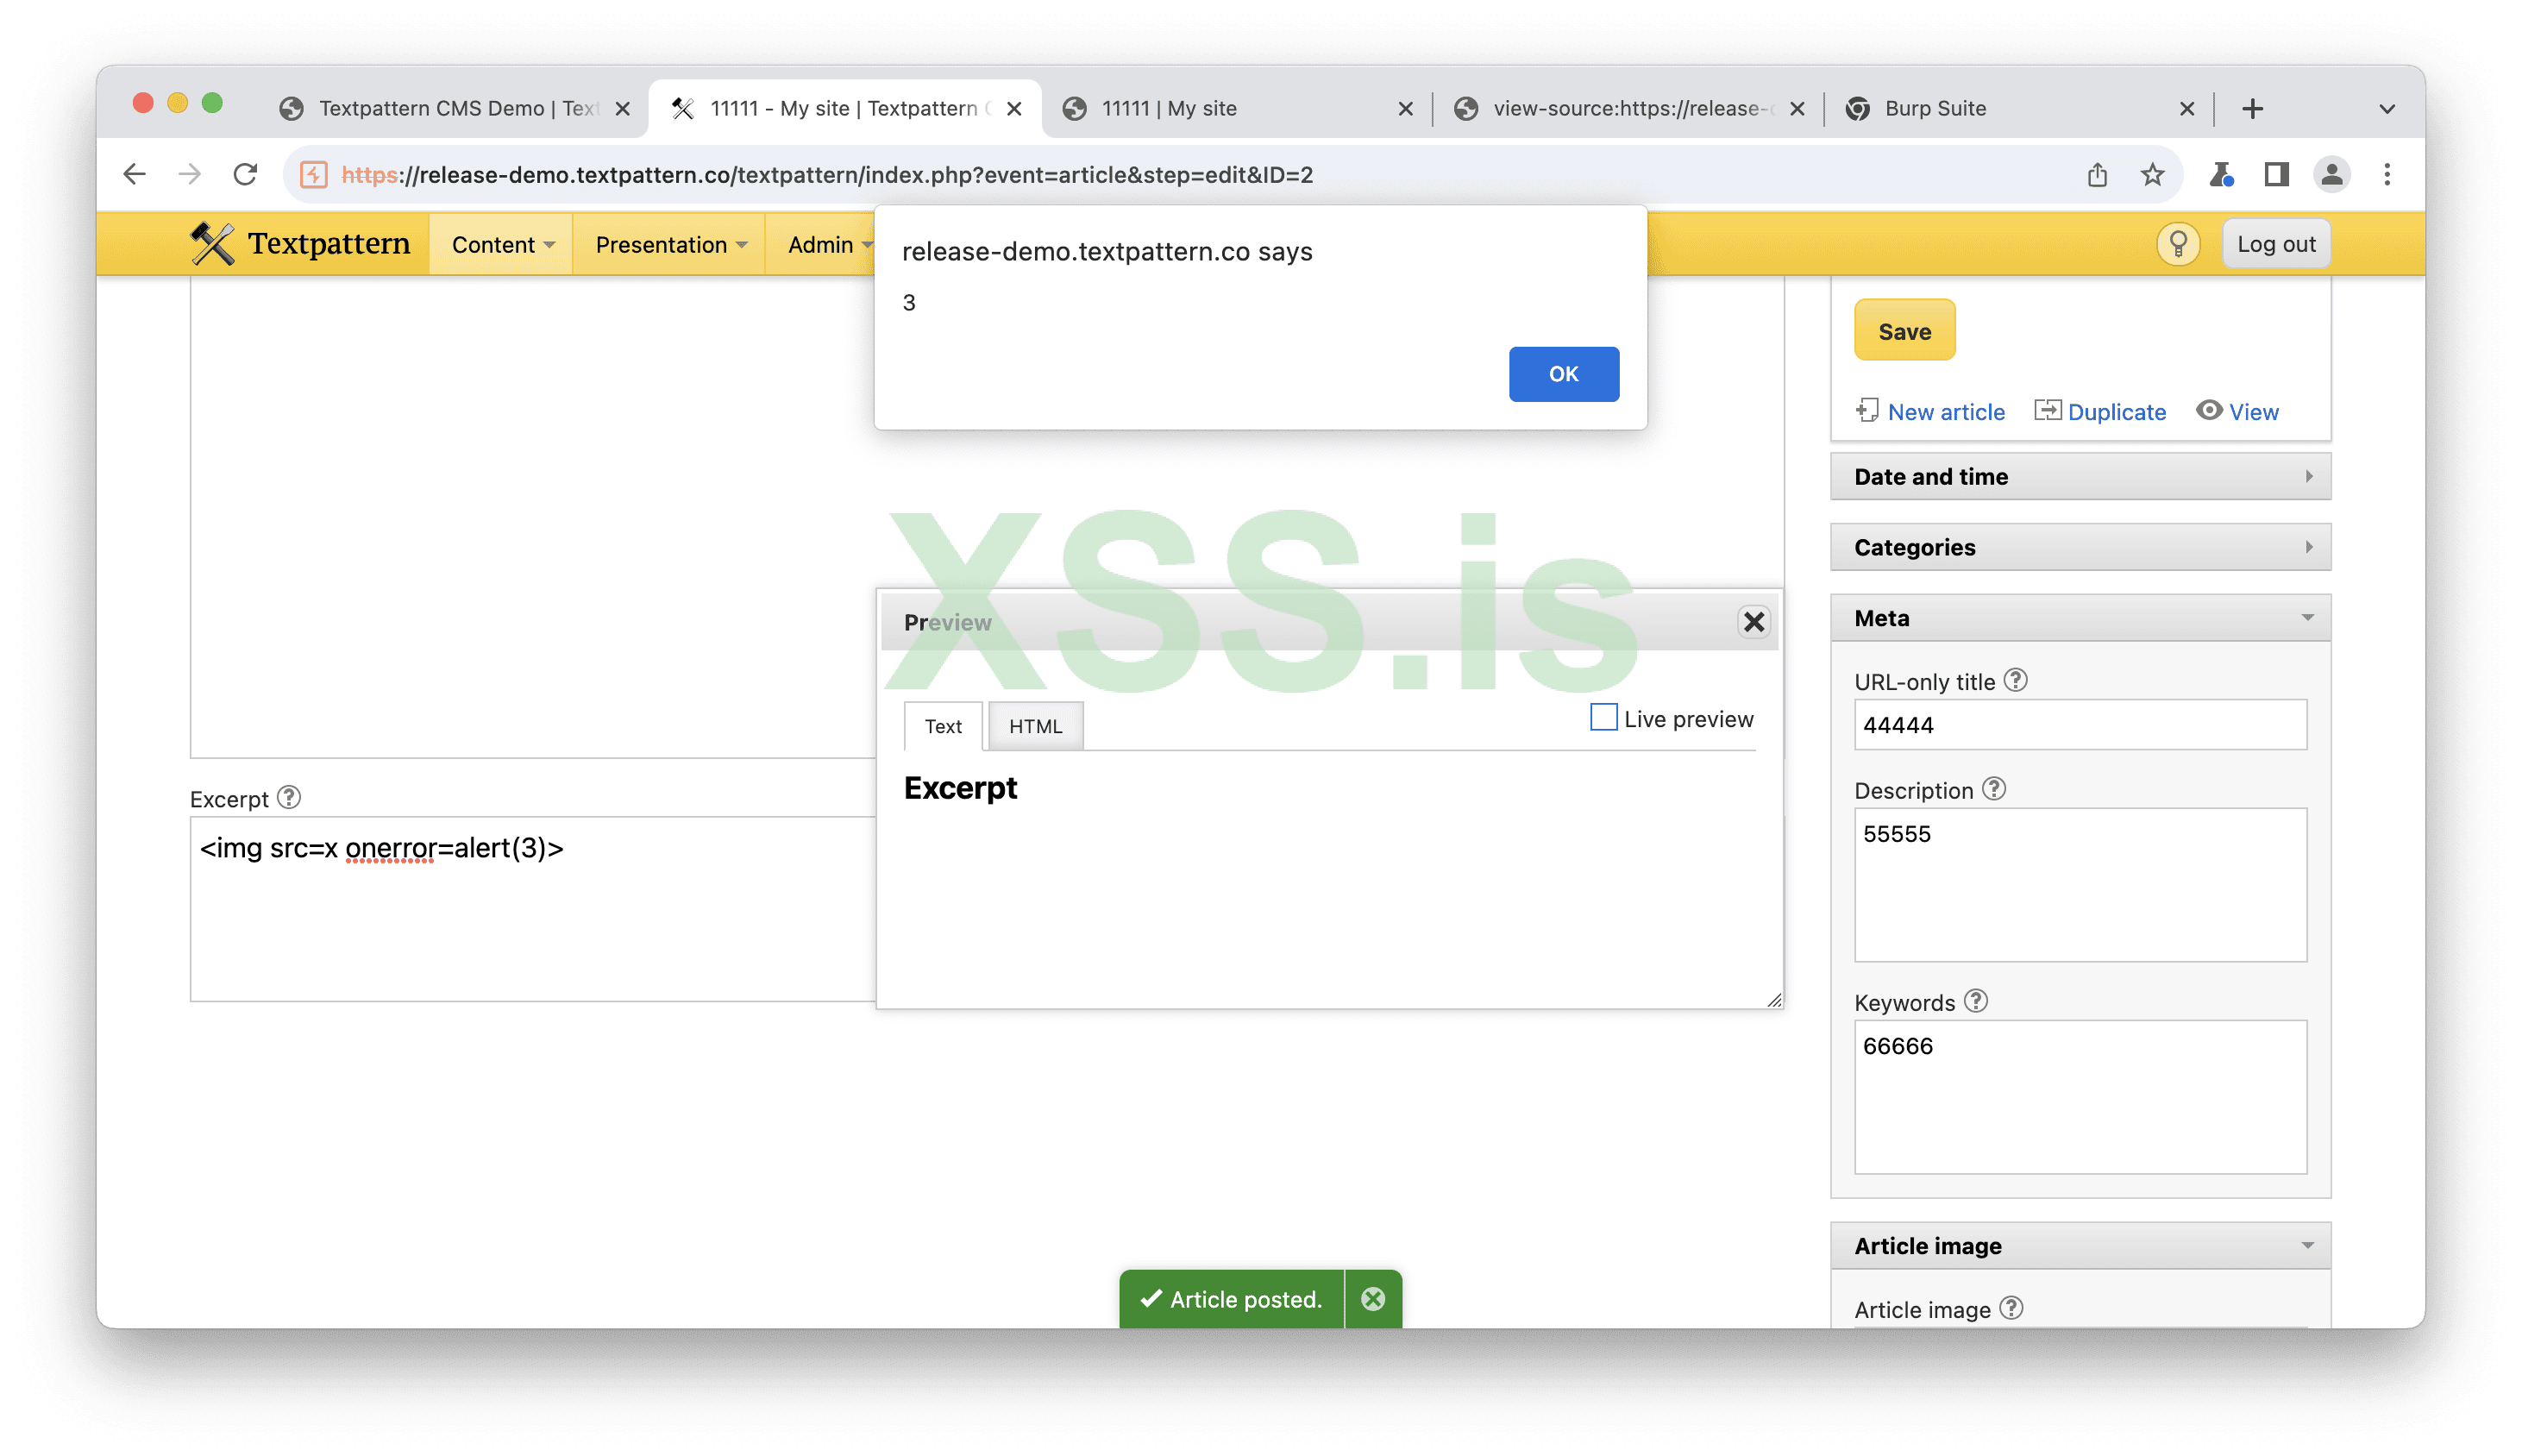The image size is (2522, 1456).
Task: Click the Excerpt help question mark icon
Action: 289,798
